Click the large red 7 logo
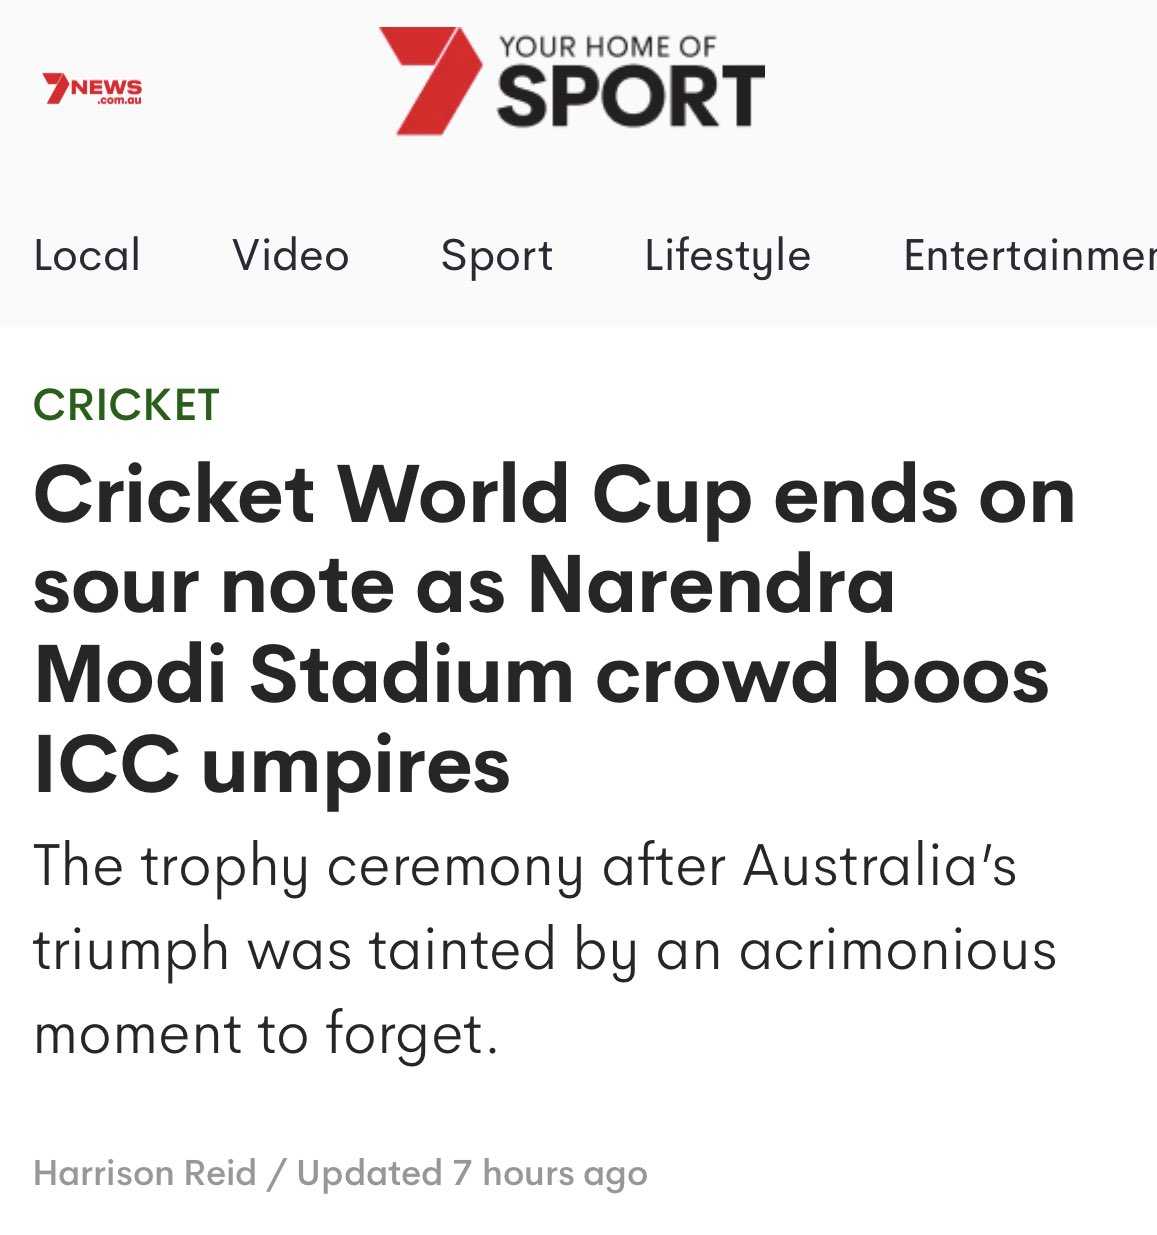This screenshot has width=1157, height=1235. tap(428, 80)
